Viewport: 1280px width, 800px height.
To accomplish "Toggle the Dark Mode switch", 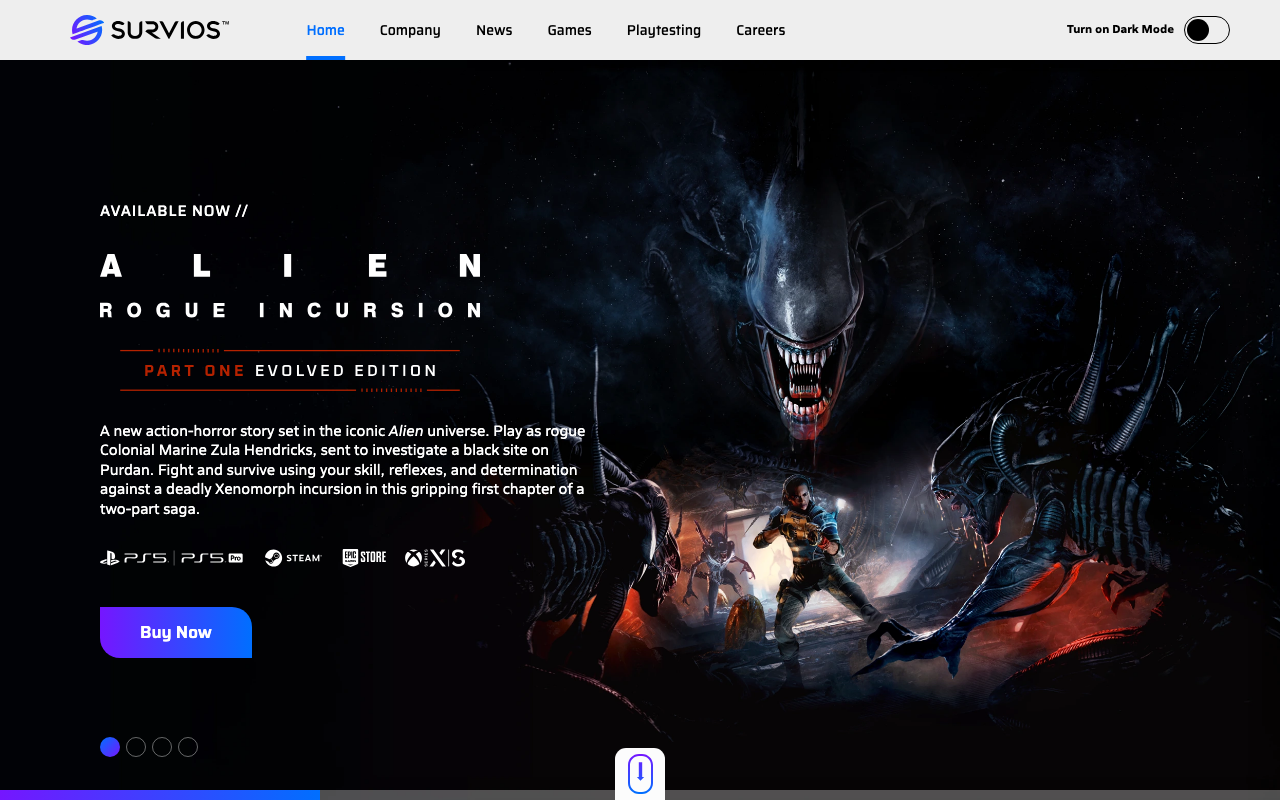I will (x=1206, y=30).
